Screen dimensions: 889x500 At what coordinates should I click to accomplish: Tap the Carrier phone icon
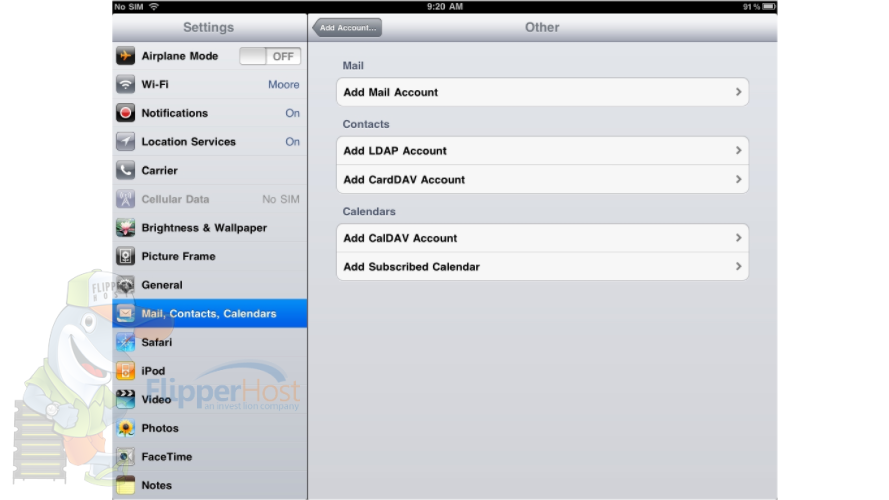pyautogui.click(x=125, y=170)
